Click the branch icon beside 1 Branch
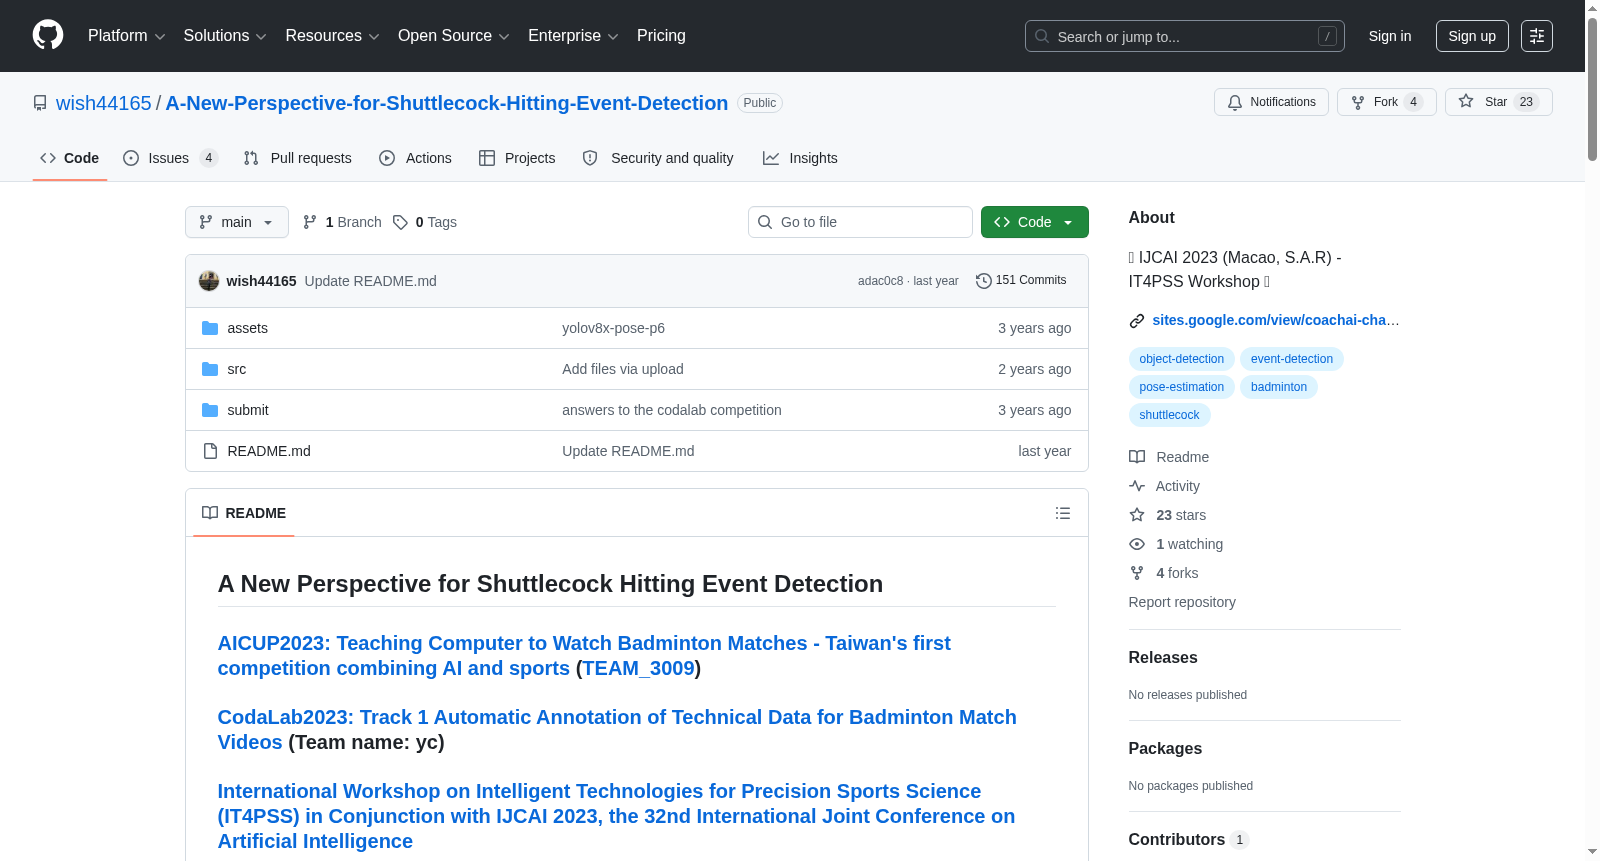The width and height of the screenshot is (1600, 861). coord(310,222)
